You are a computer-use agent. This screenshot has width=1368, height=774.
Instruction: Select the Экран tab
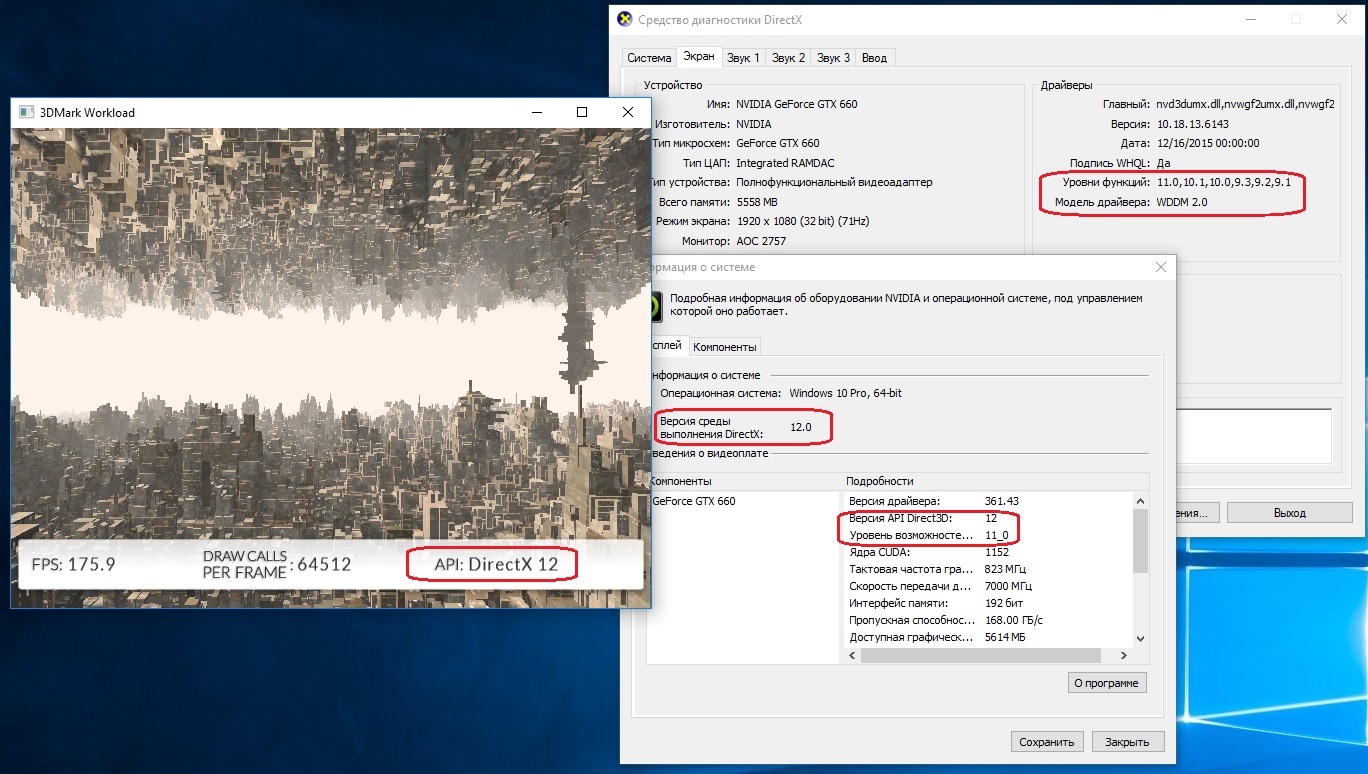(699, 57)
